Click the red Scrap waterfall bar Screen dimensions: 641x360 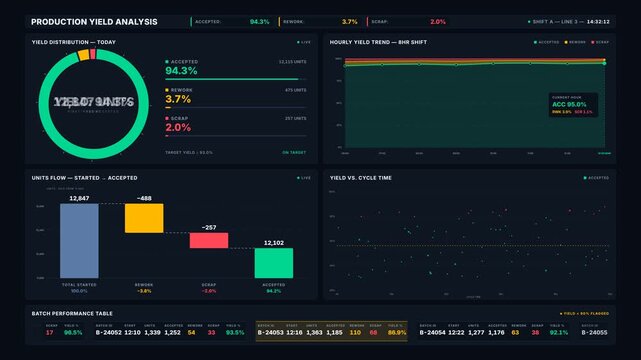click(209, 240)
